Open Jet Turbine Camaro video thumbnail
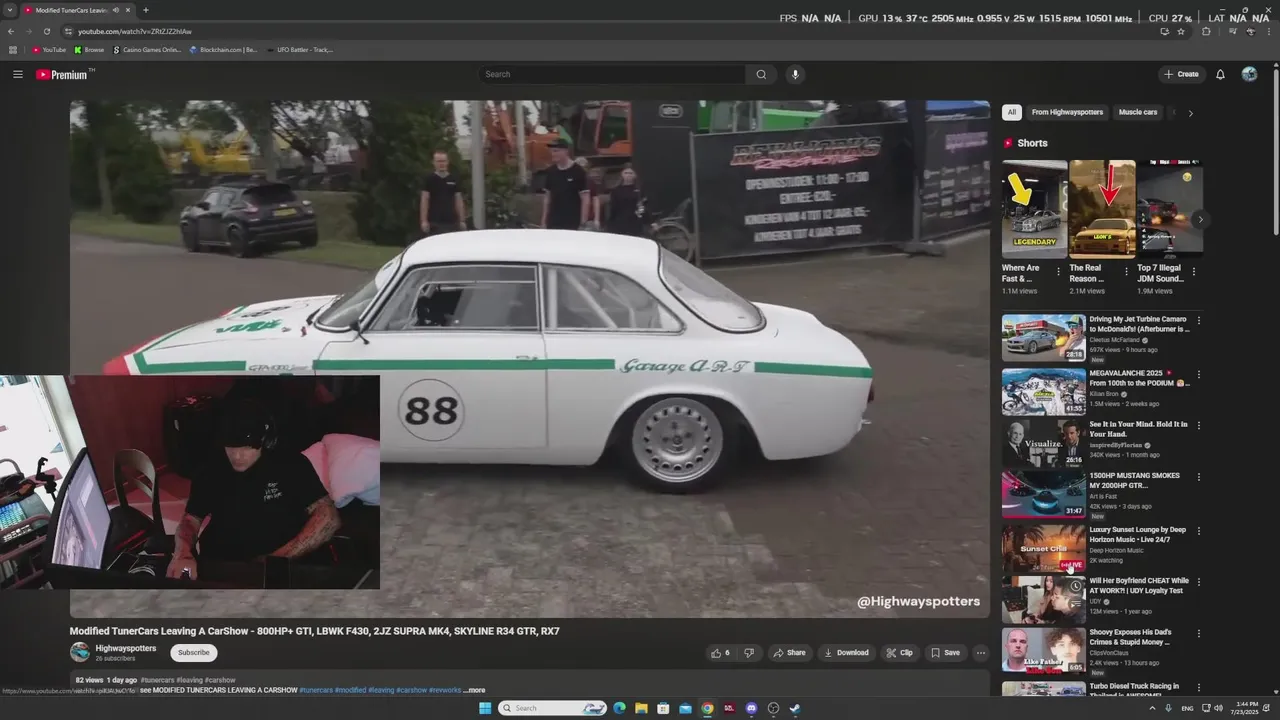The width and height of the screenshot is (1280, 720). click(x=1043, y=338)
